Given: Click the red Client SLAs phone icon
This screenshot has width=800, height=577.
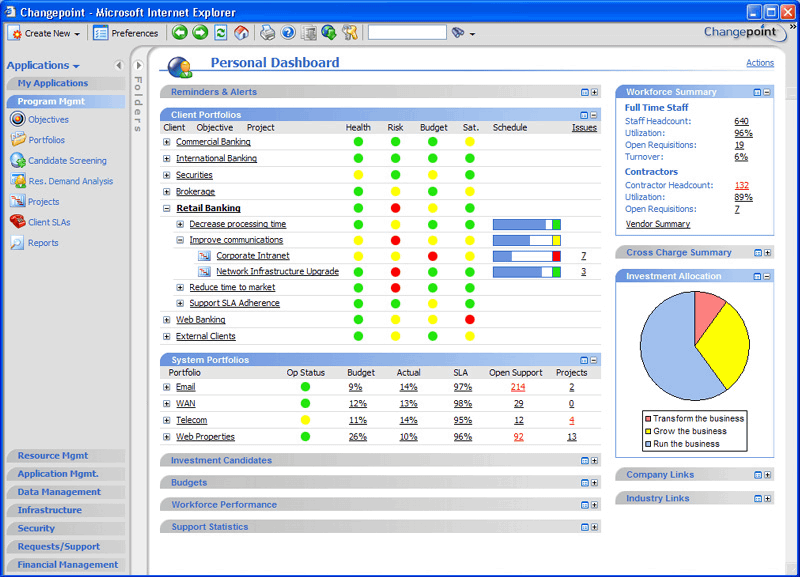Looking at the screenshot, I should coord(17,222).
